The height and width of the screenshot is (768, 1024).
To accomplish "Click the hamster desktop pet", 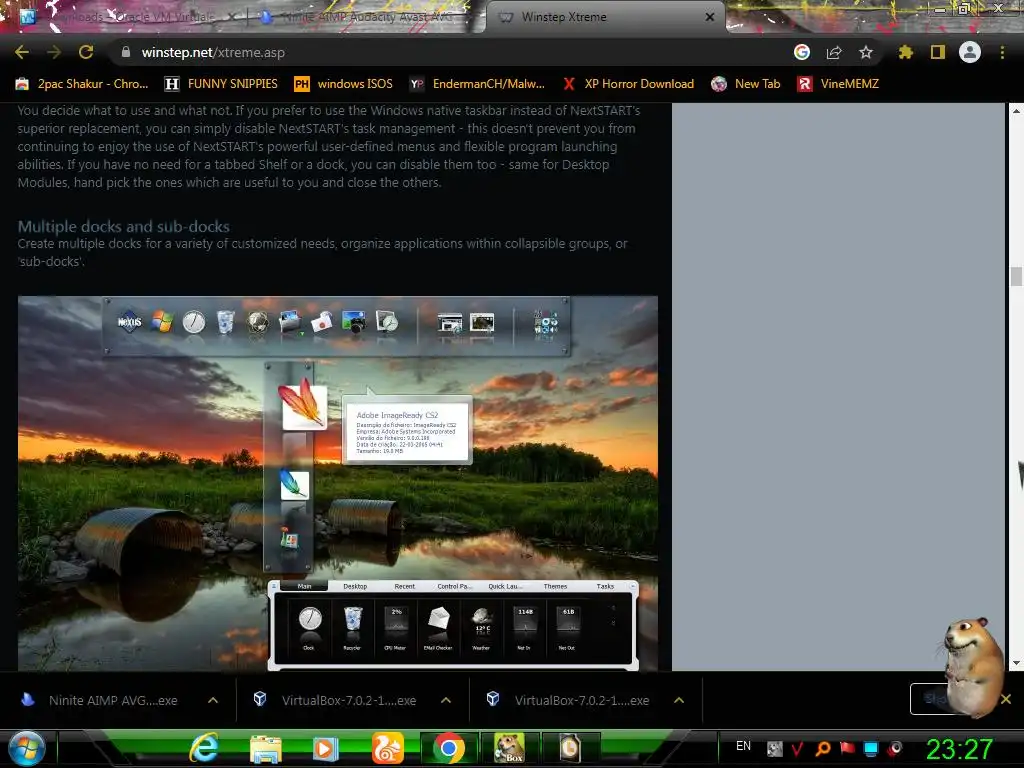I will pos(973,666).
